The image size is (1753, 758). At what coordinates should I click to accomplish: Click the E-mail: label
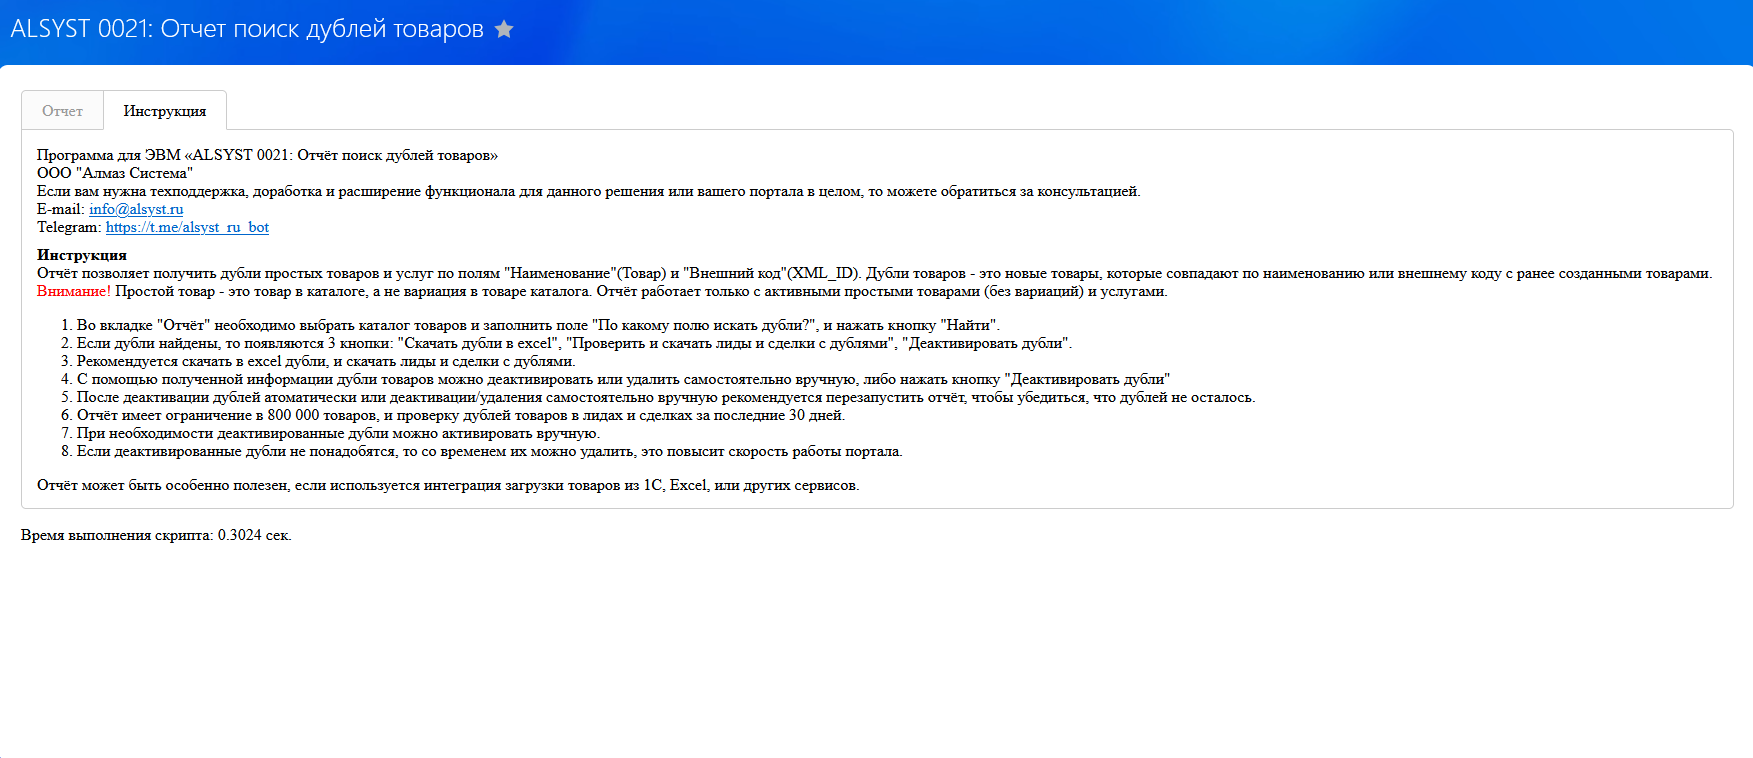61,209
